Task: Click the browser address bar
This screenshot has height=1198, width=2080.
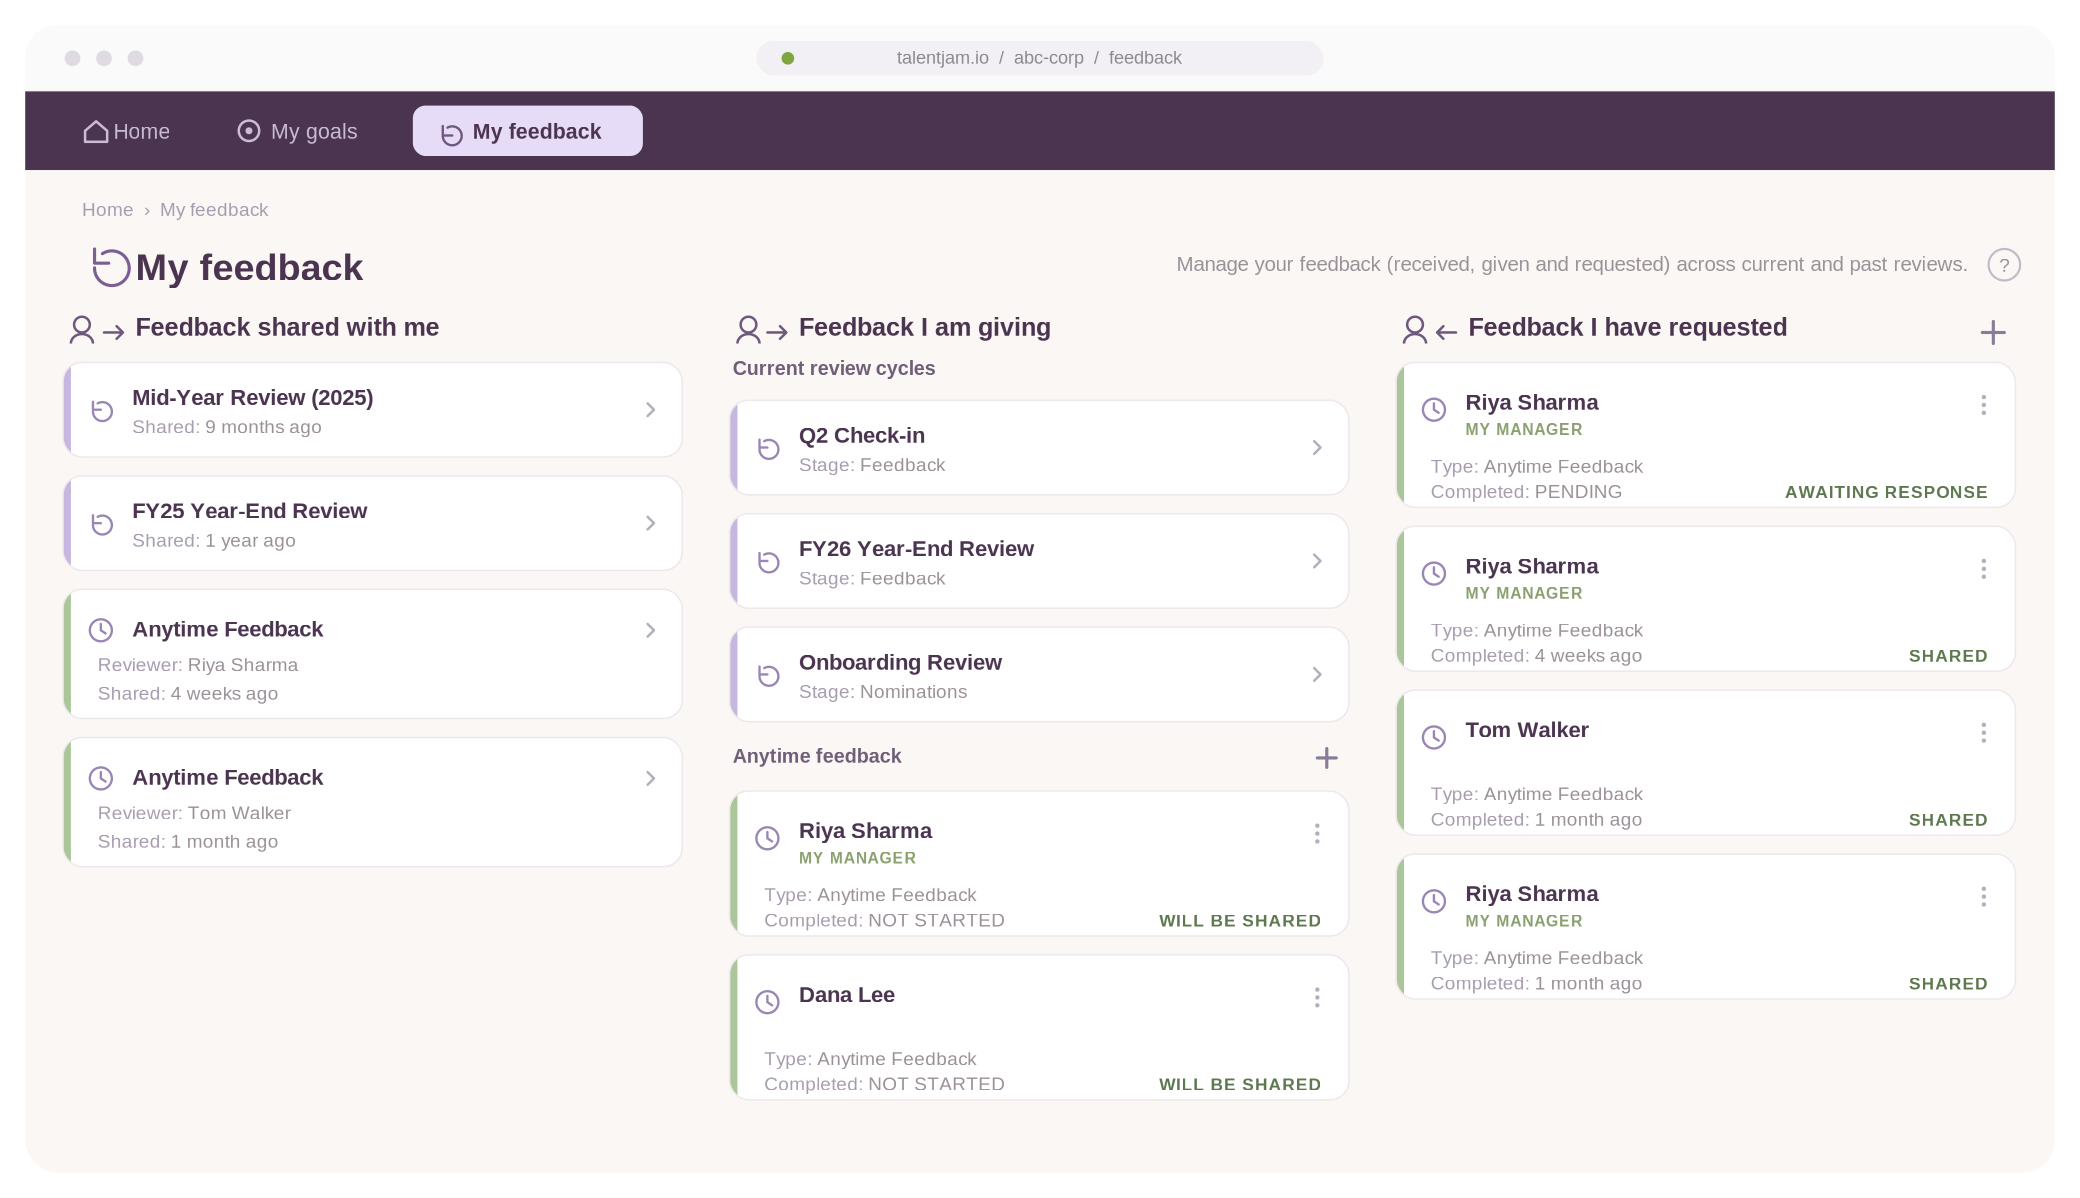Action: click(1039, 58)
